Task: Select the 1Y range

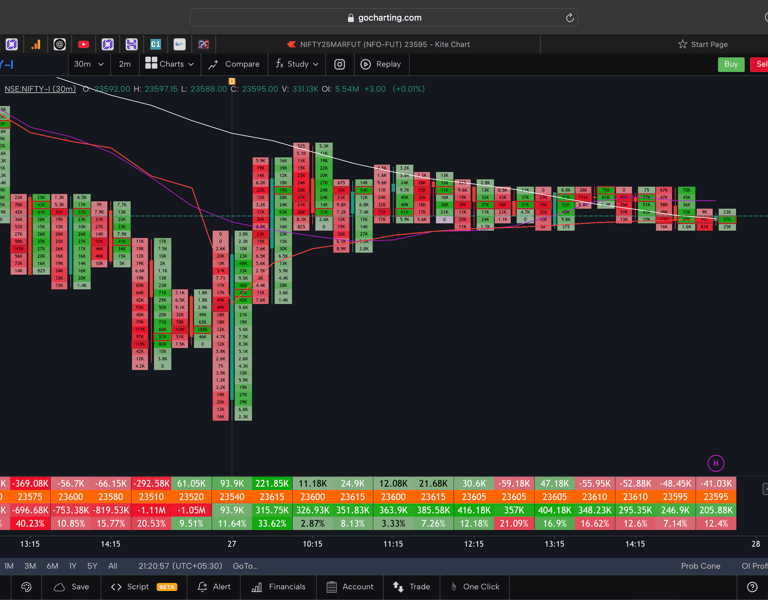Action: (x=73, y=566)
